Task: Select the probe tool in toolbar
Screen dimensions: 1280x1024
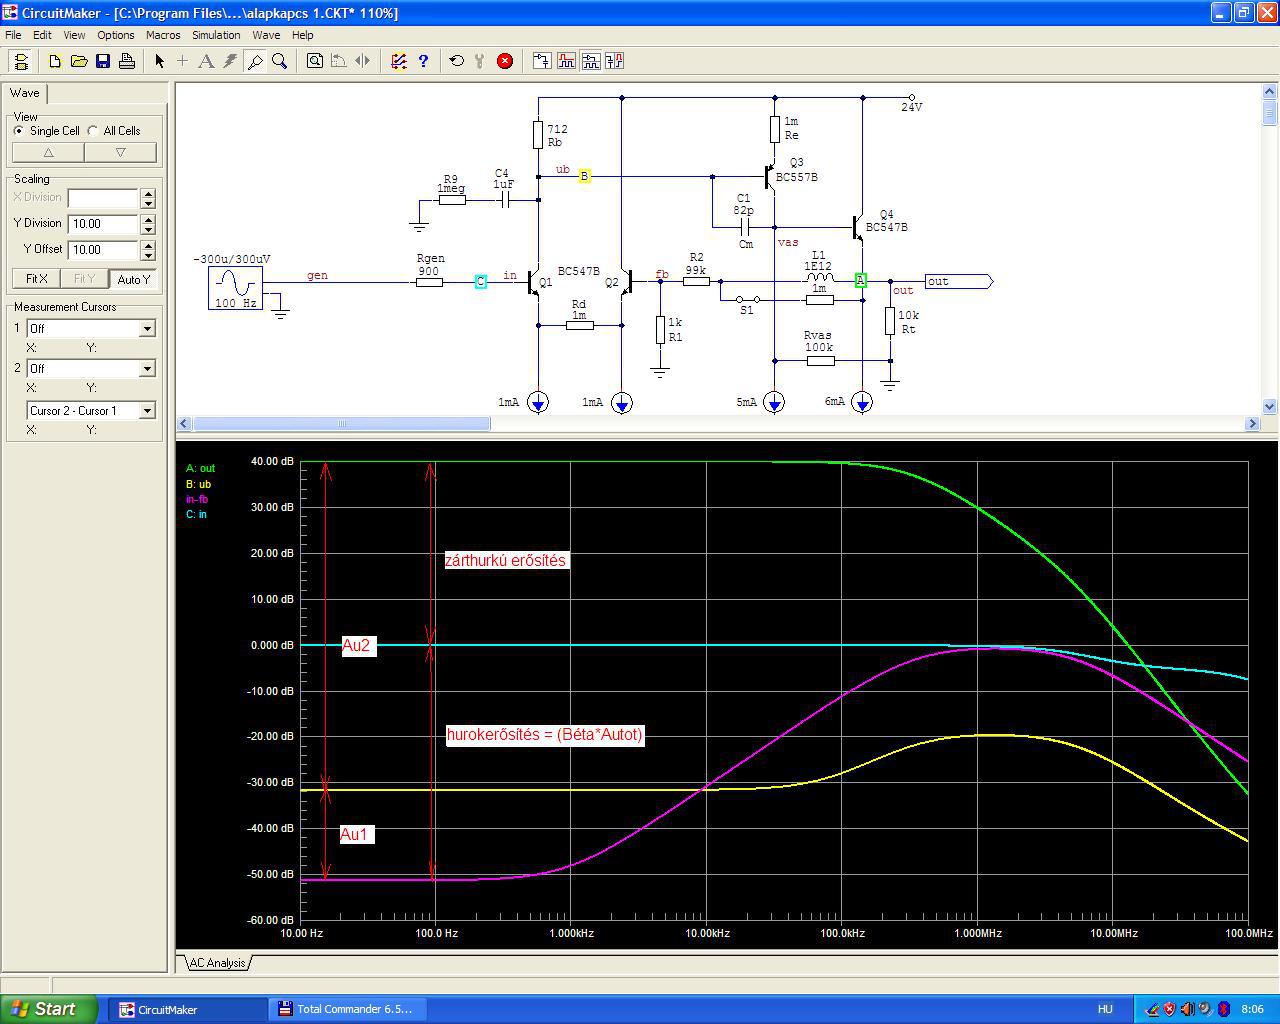Action: pyautogui.click(x=255, y=61)
